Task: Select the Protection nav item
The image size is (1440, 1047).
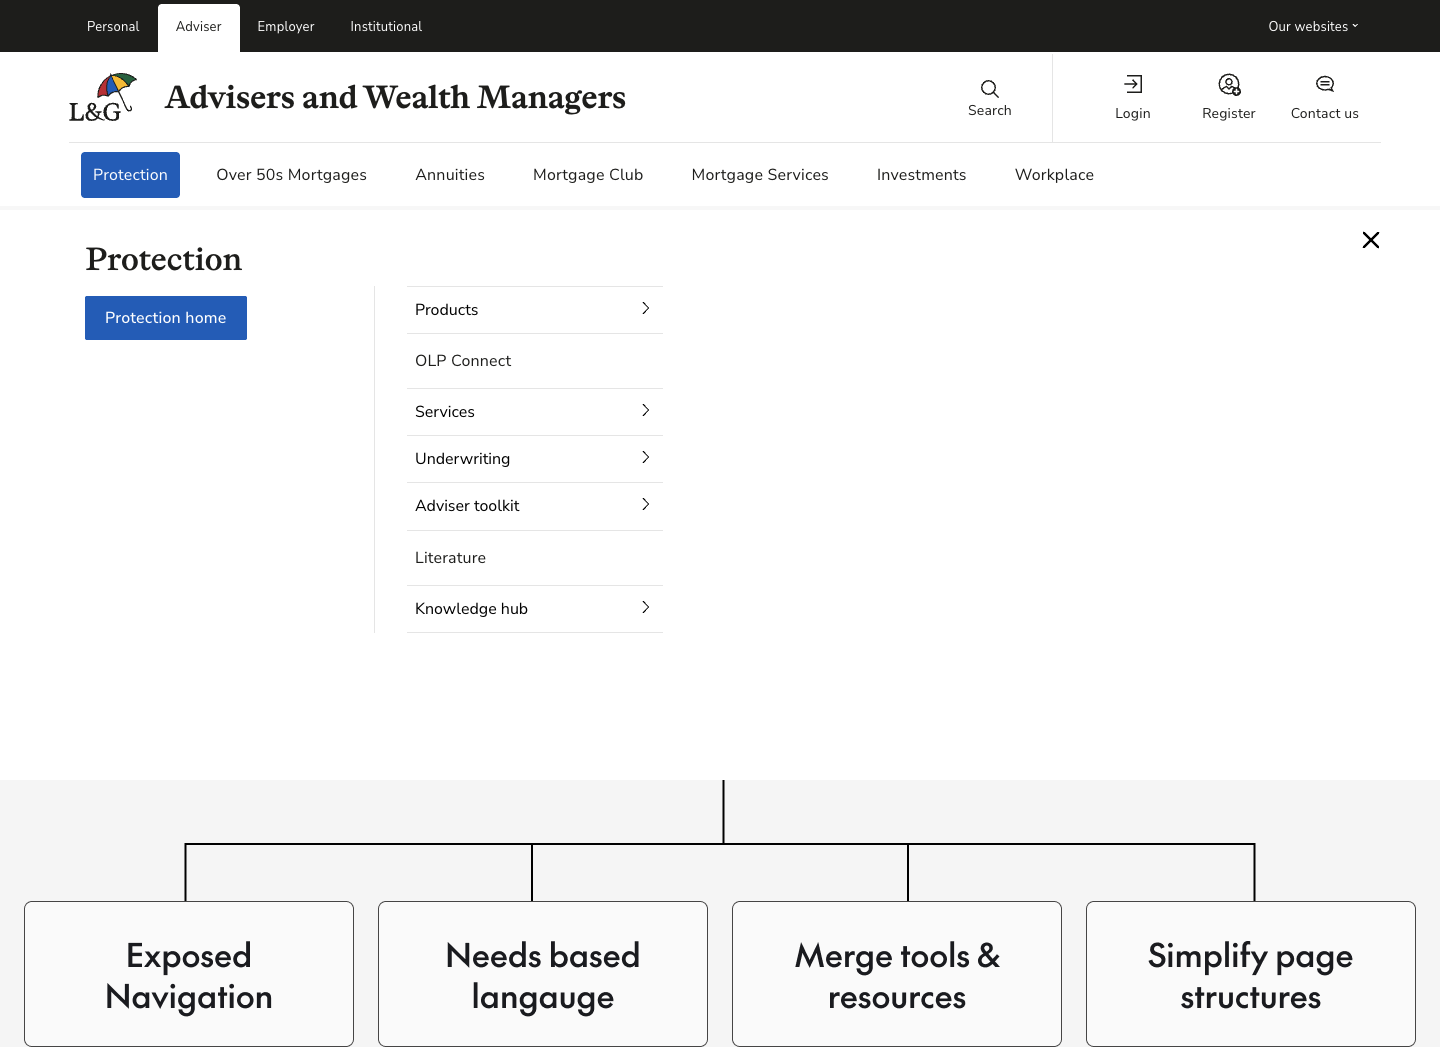Action: point(130,175)
